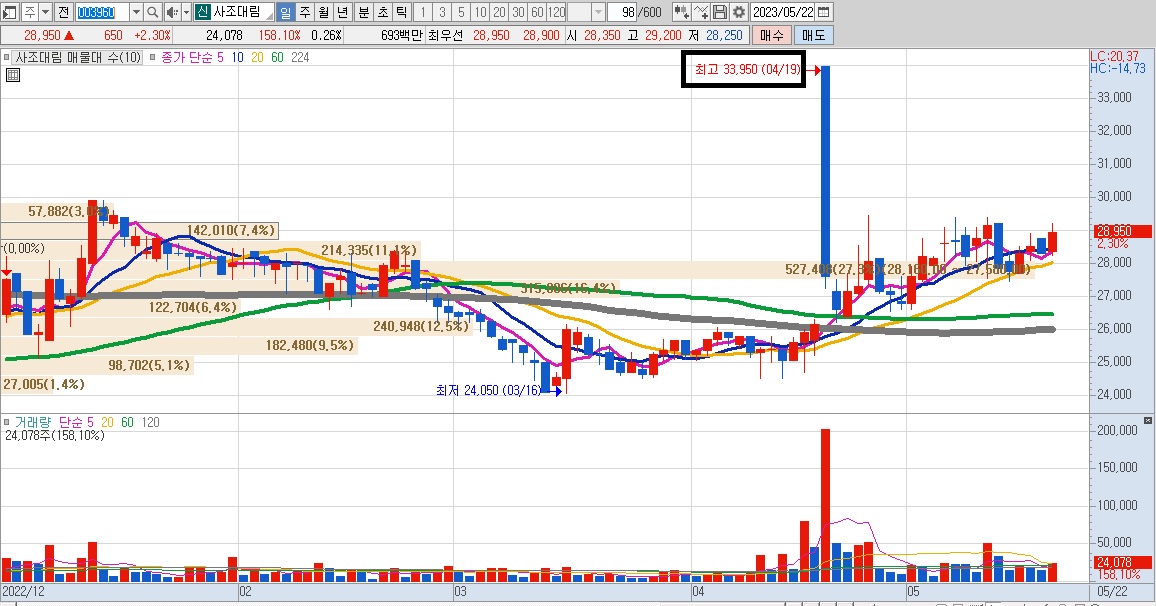This screenshot has width=1156, height=606.
Task: Click the green 60 moving average legend
Action: pyautogui.click(x=277, y=57)
